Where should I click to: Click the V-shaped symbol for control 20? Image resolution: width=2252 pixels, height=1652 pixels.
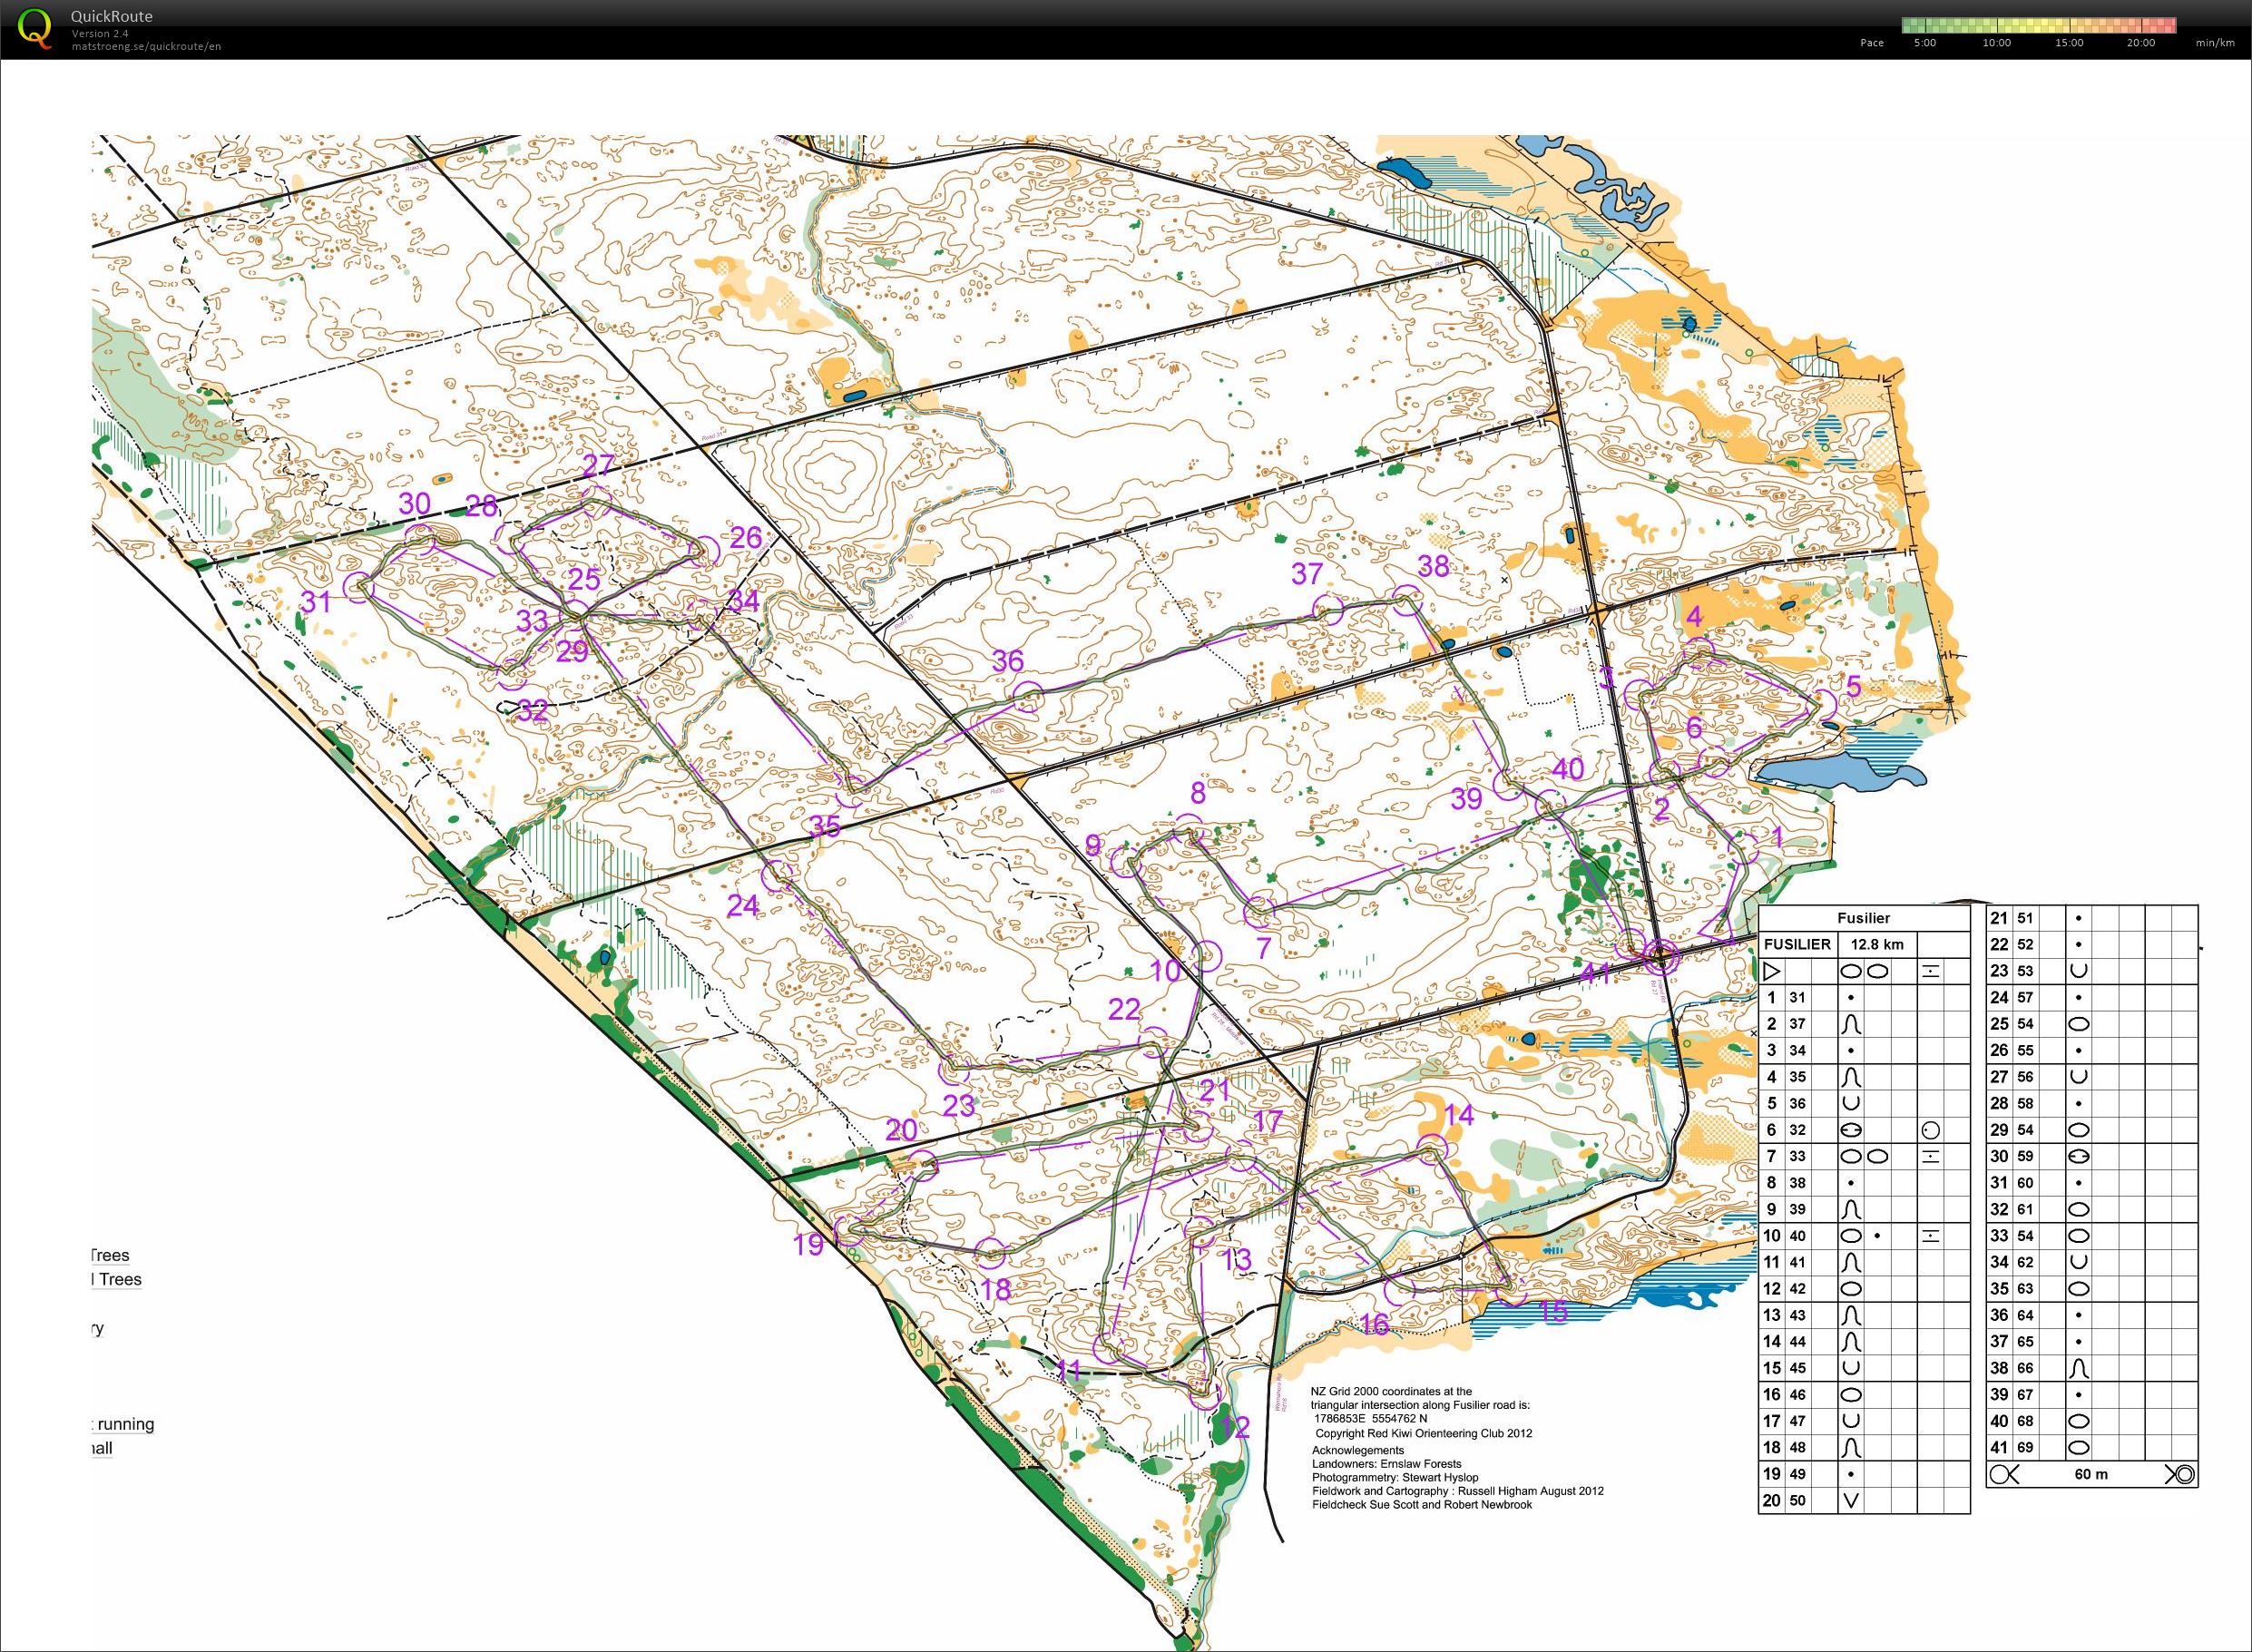click(1850, 1500)
